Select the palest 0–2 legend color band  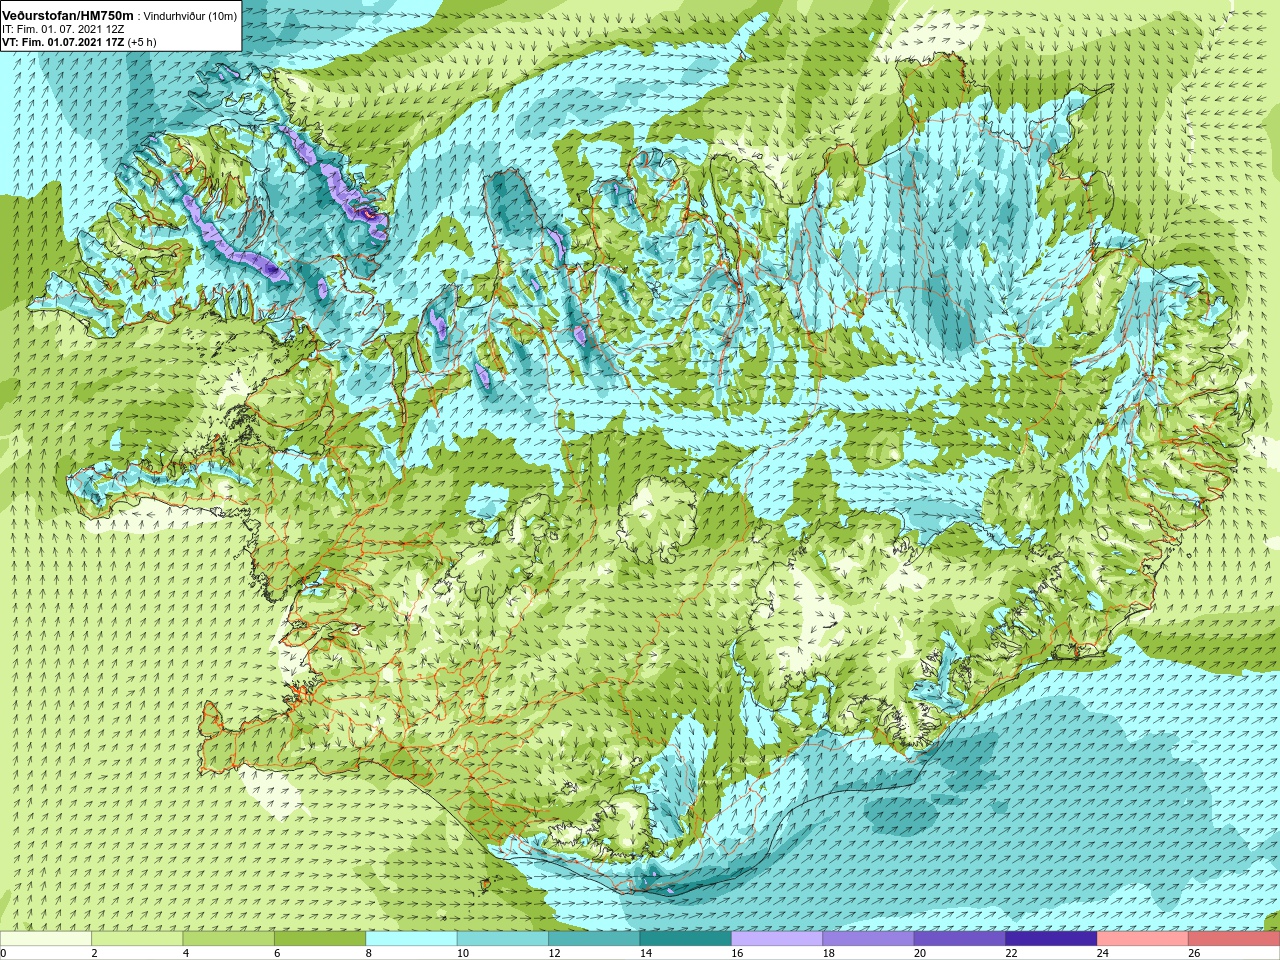46,939
